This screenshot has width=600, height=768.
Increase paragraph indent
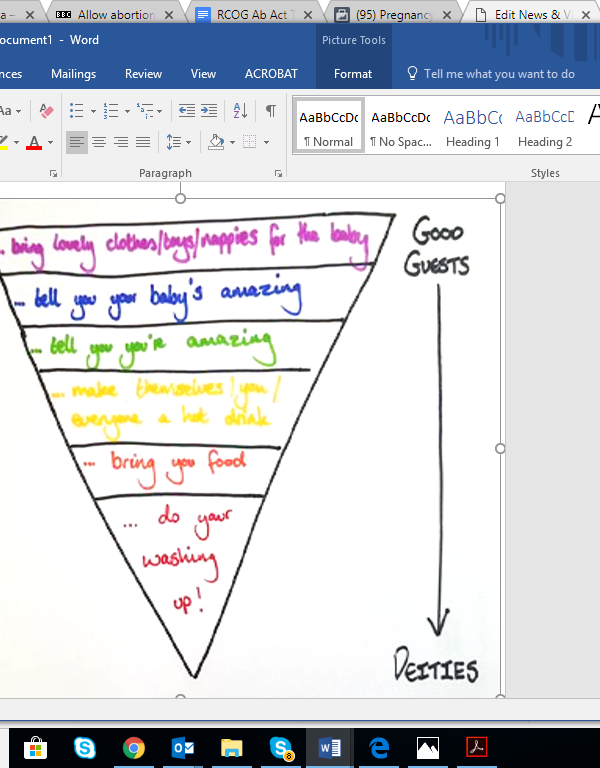(x=209, y=111)
